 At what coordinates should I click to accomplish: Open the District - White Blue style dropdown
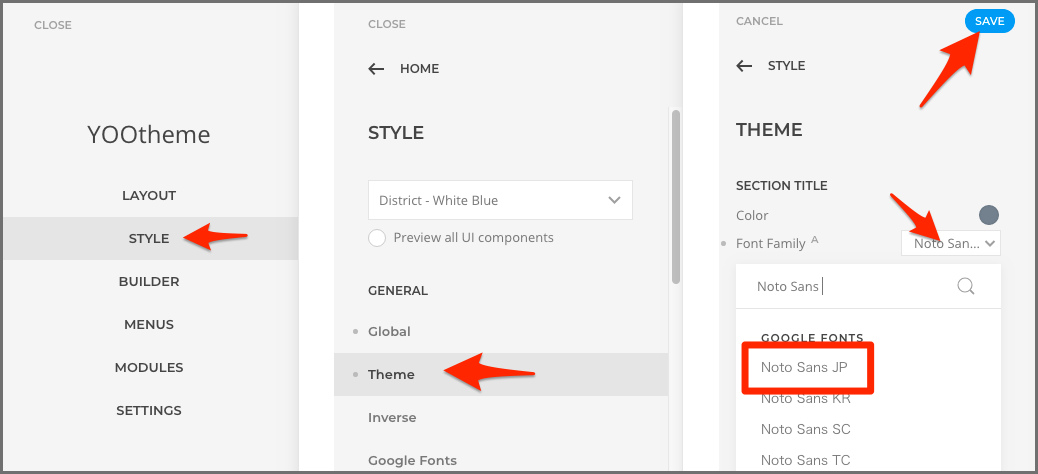[500, 200]
